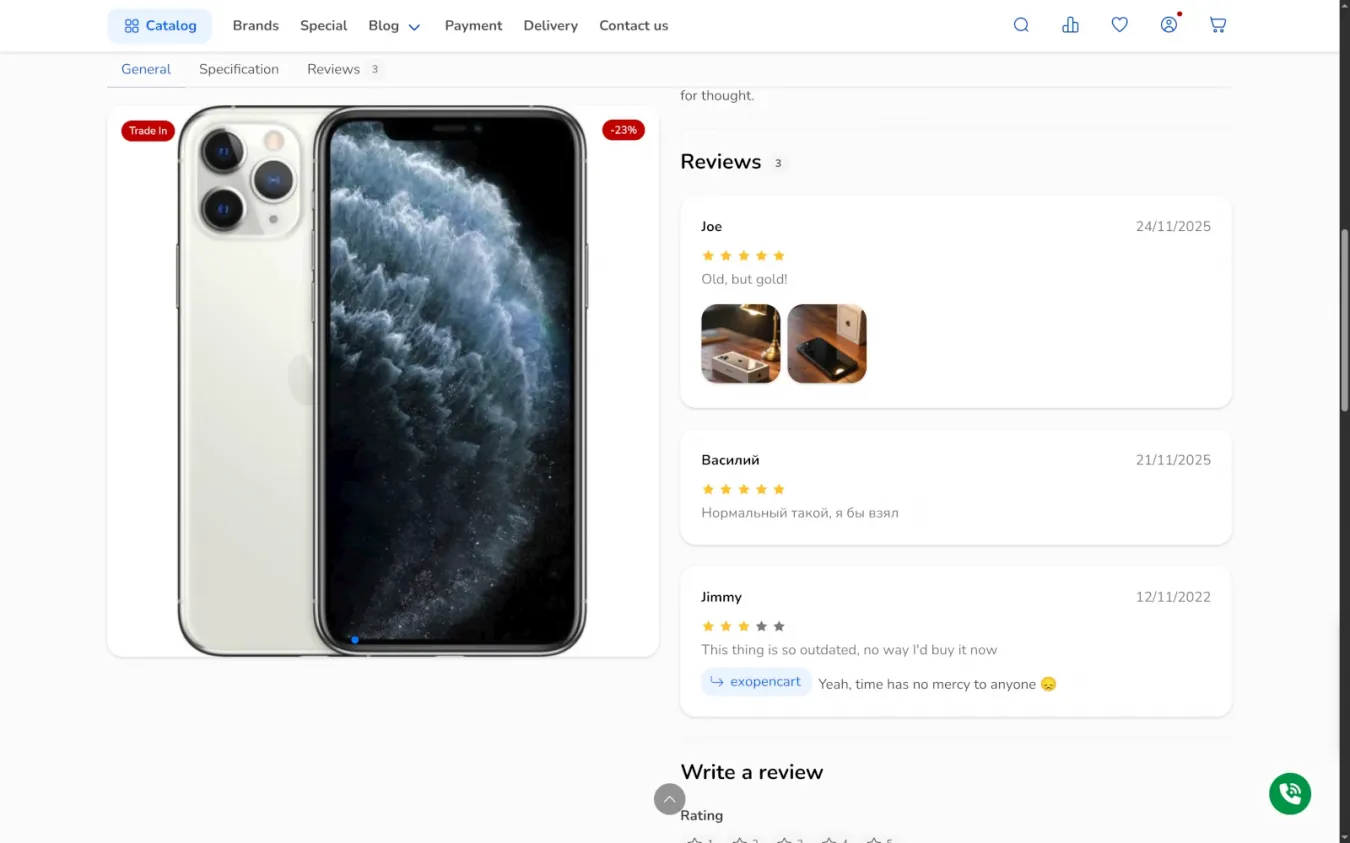
Task: Click the blue image slider dot
Action: [x=355, y=640]
